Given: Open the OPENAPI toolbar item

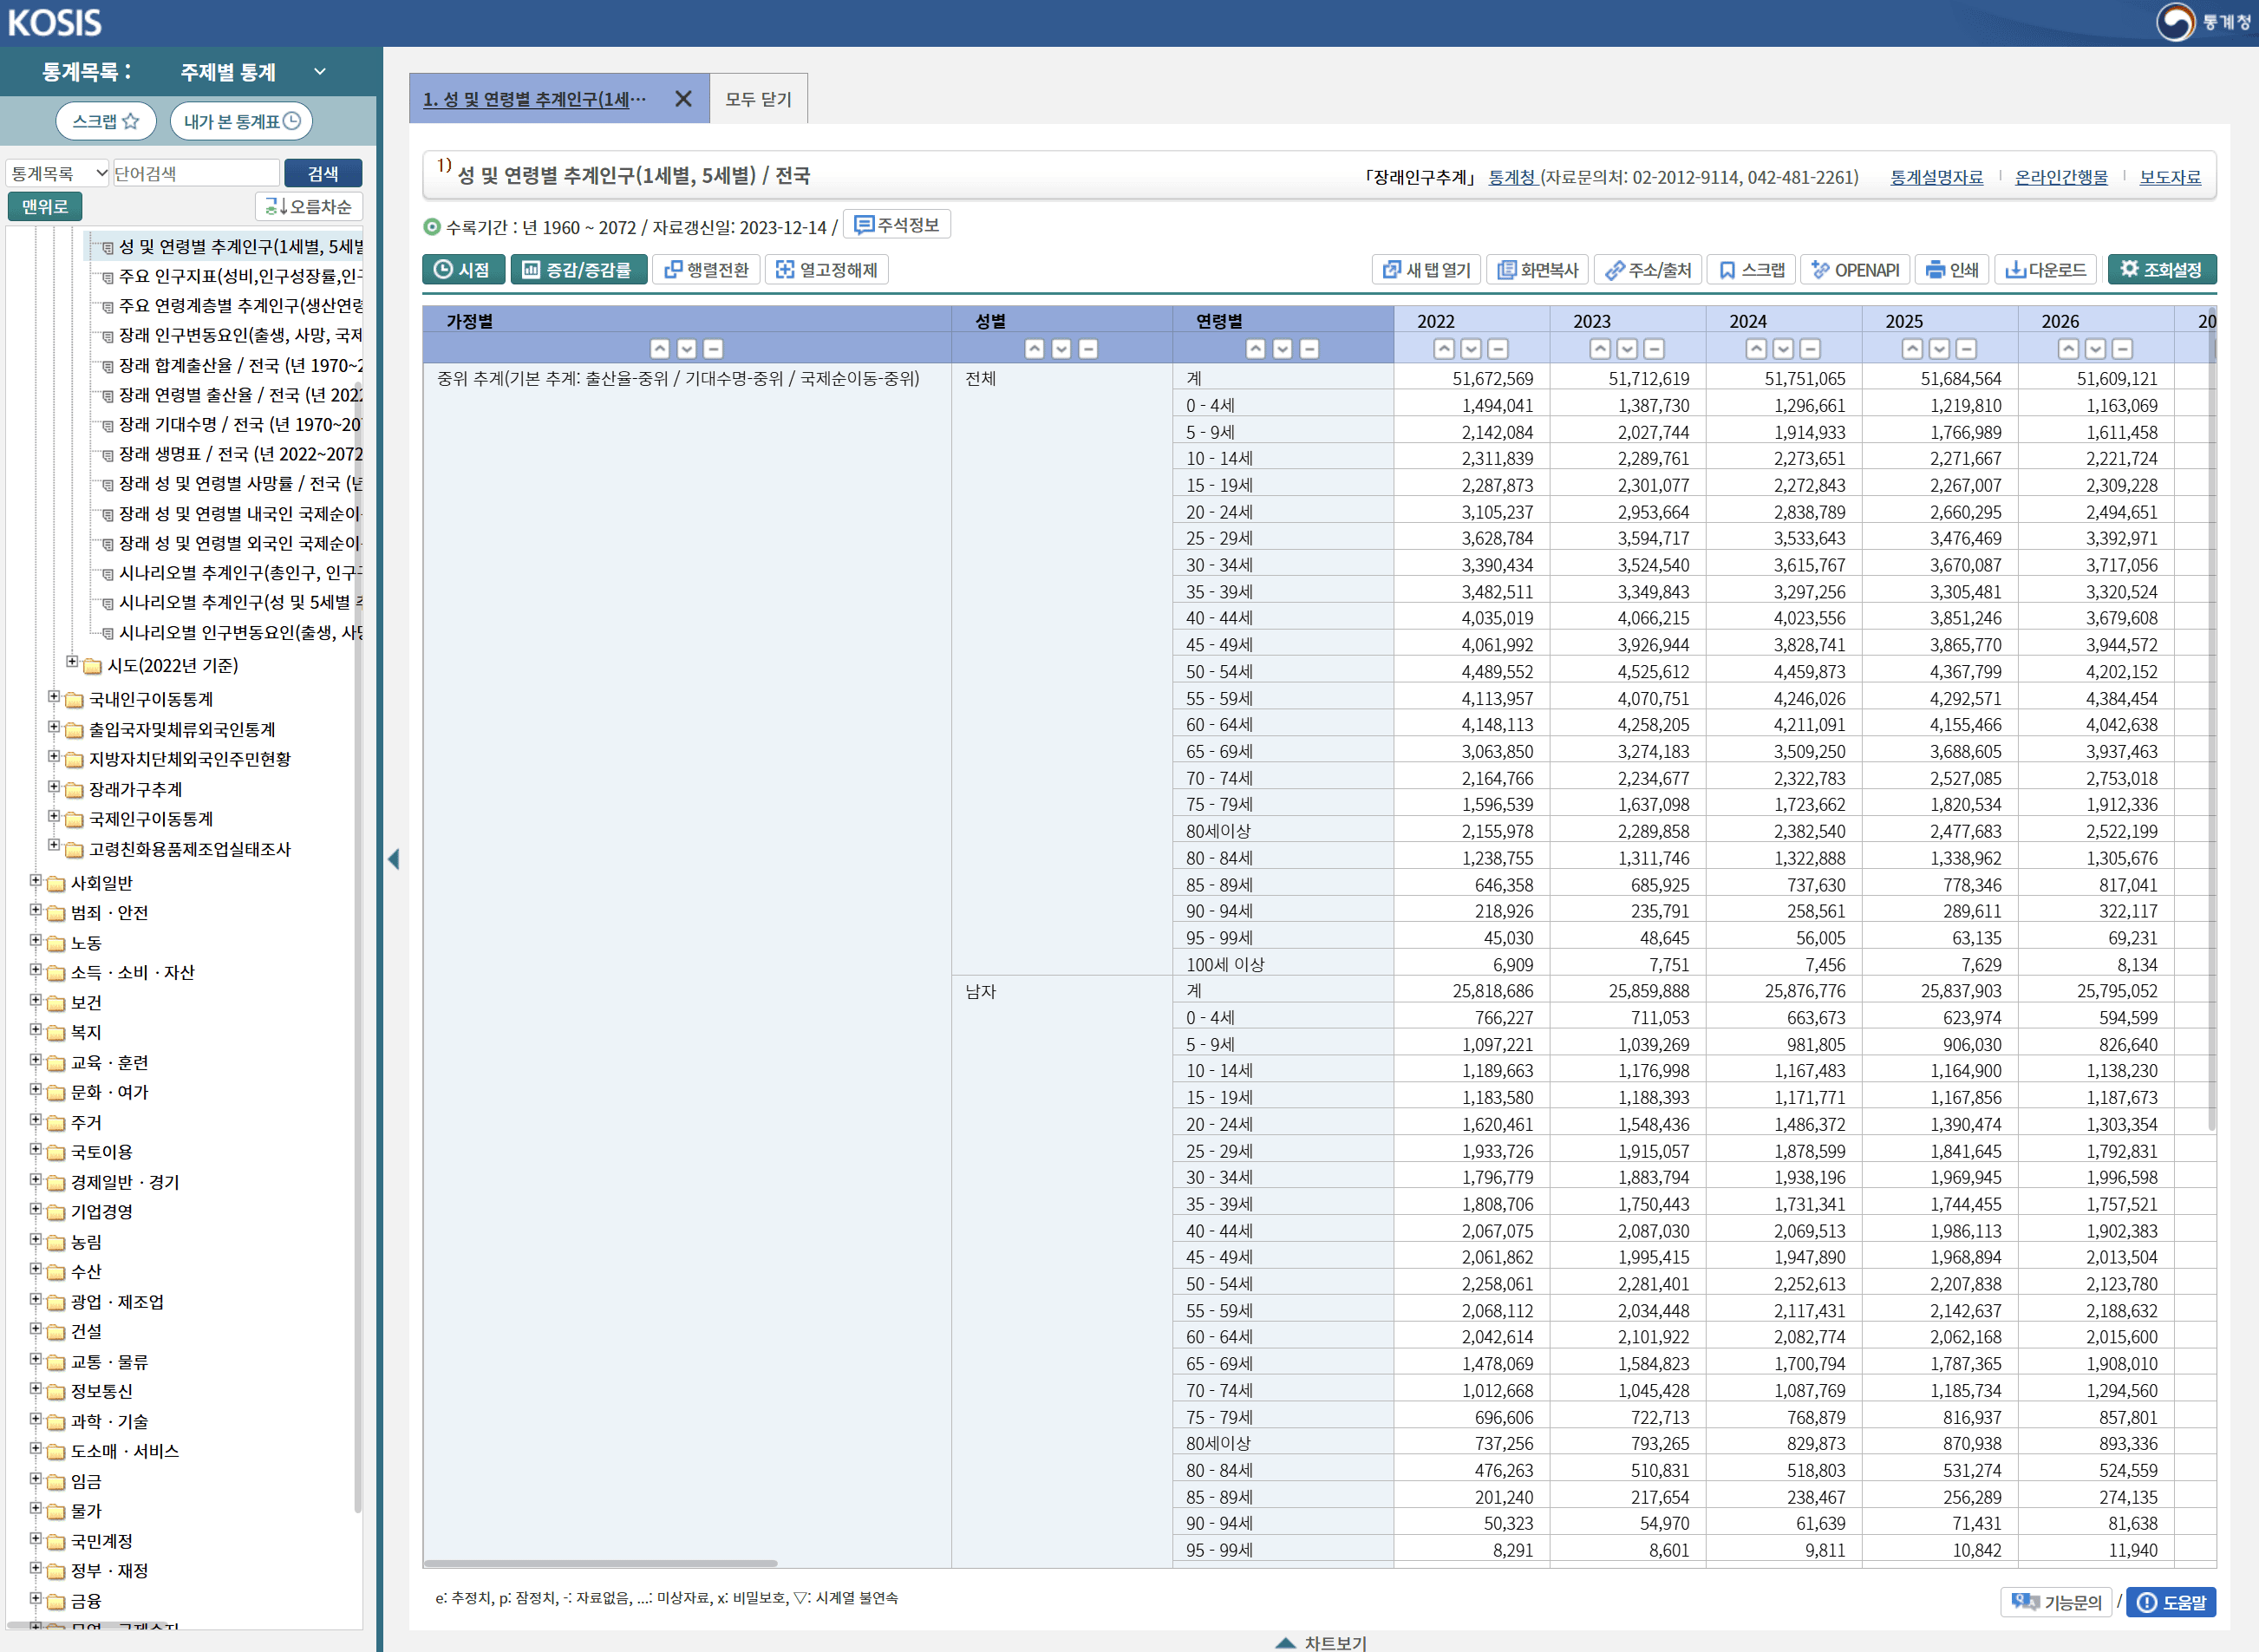Looking at the screenshot, I should [x=1855, y=270].
